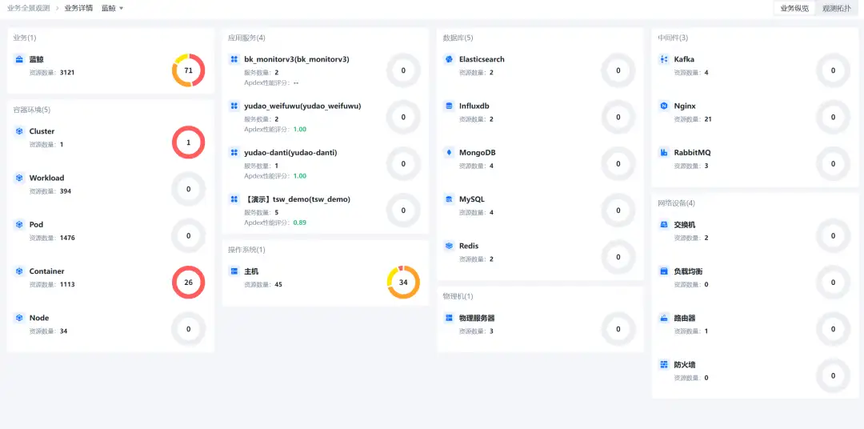864x429 pixels.
Task: Click the 蓝鲸 business icon
Action: click(x=19, y=59)
